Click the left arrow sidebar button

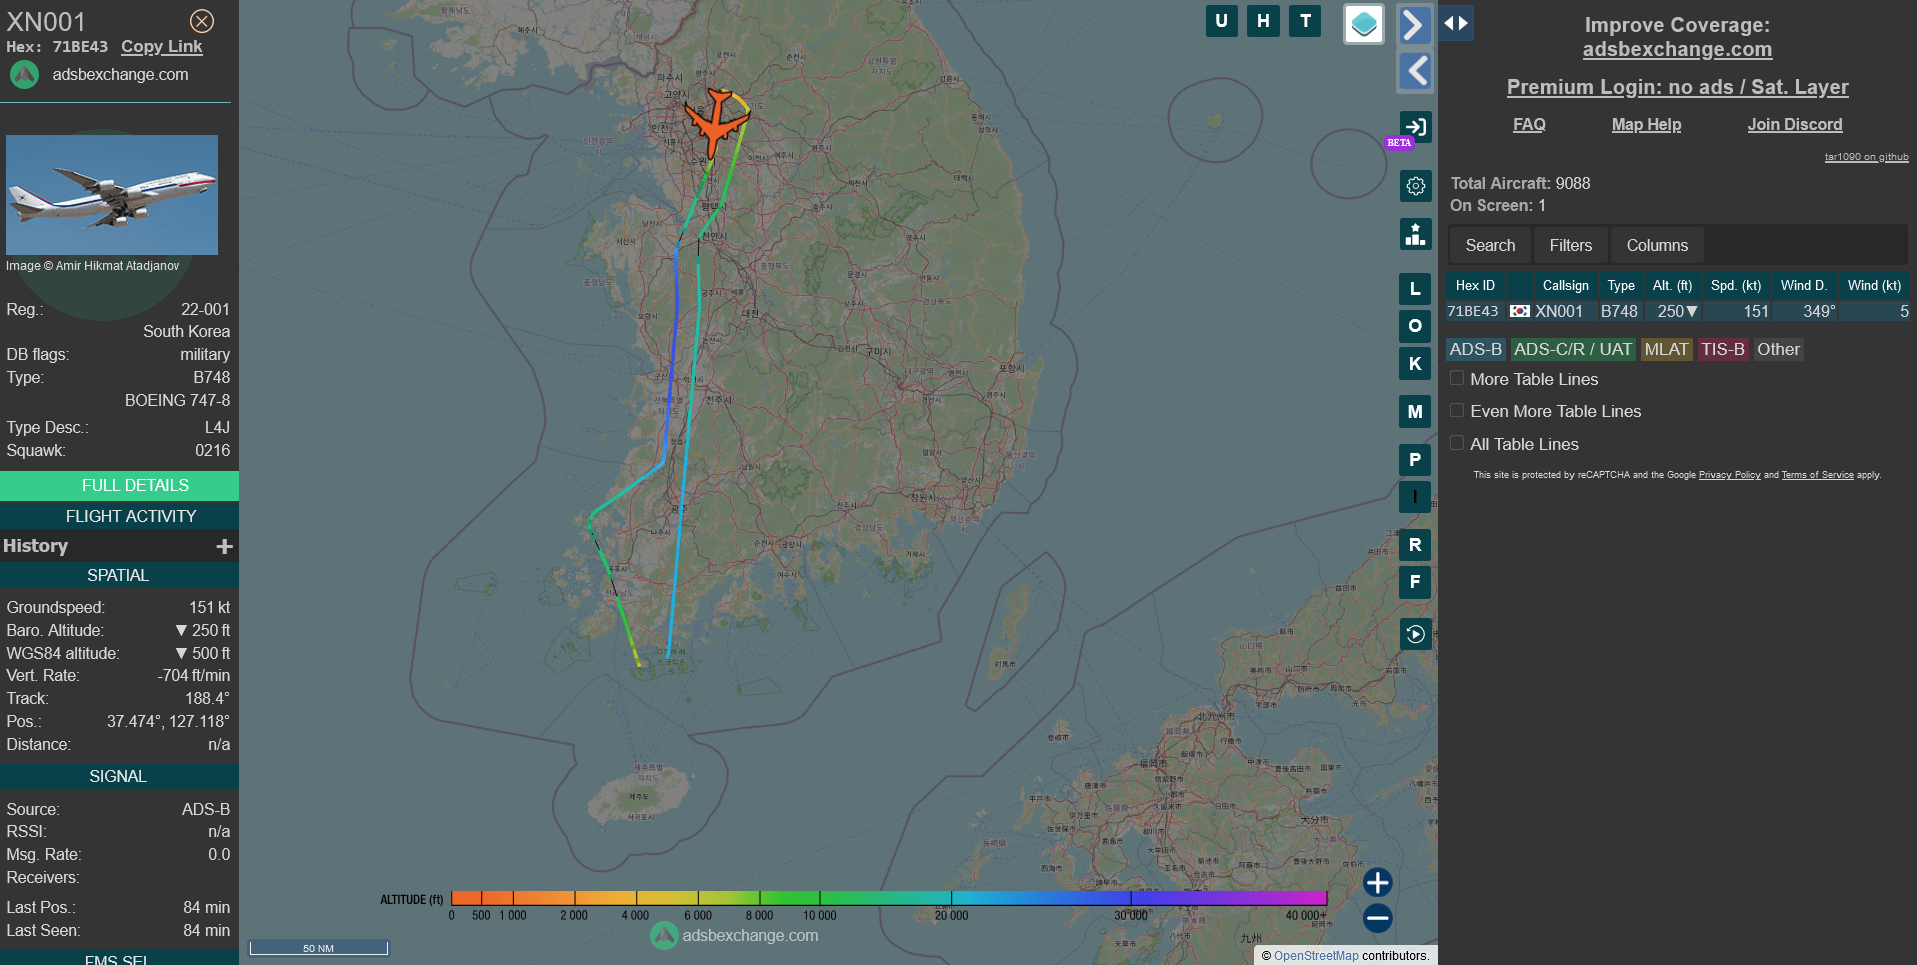[1414, 71]
